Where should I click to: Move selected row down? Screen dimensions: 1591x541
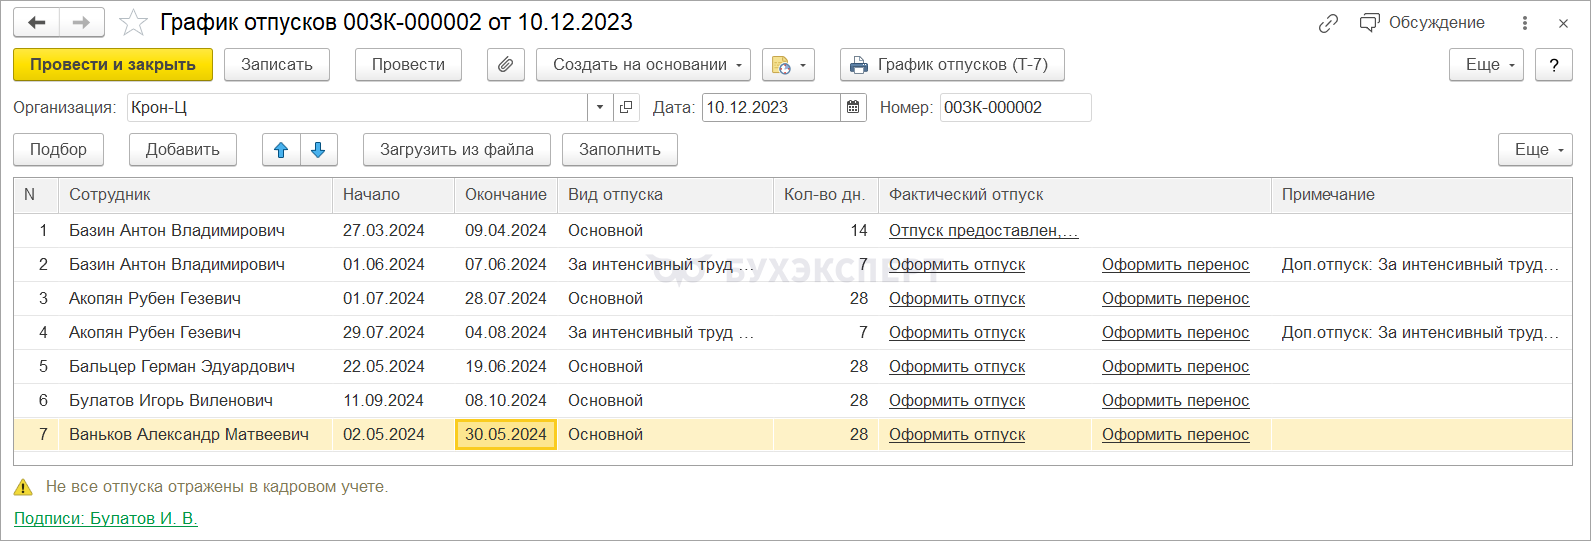click(318, 150)
